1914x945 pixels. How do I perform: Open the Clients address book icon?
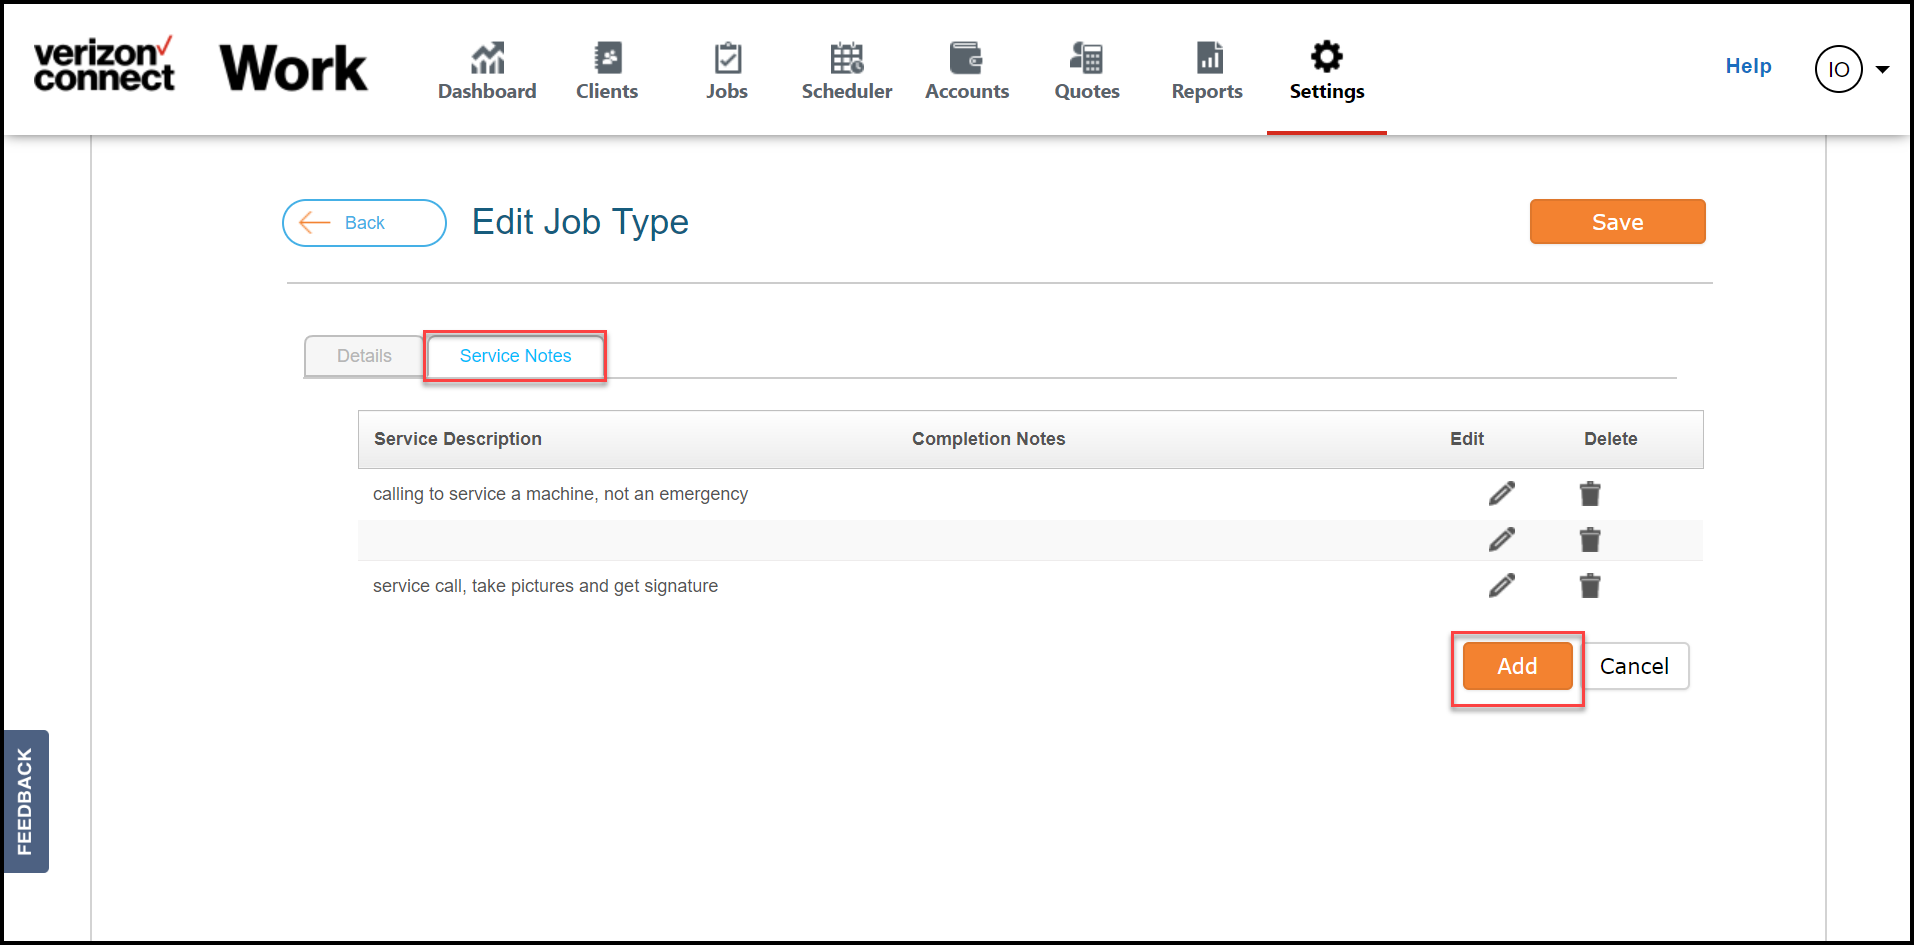pyautogui.click(x=607, y=58)
